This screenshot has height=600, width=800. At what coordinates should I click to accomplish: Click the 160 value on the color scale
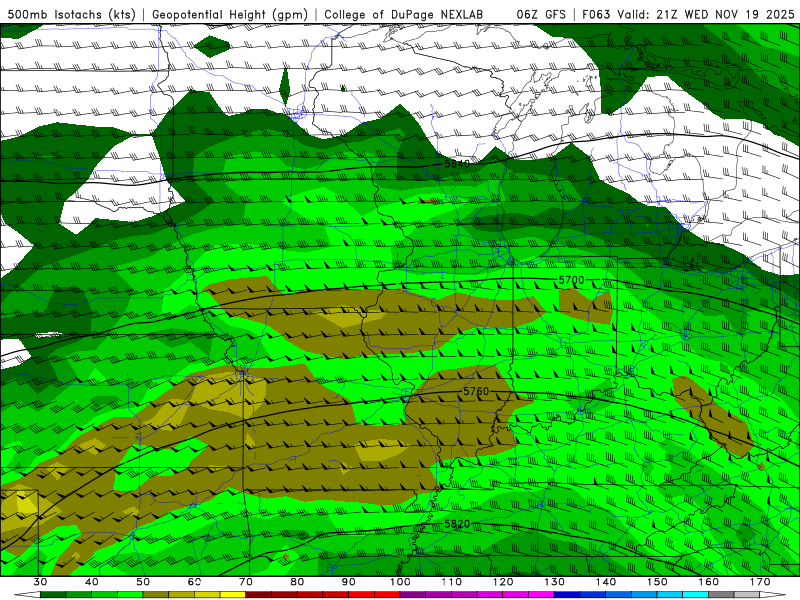click(x=709, y=582)
